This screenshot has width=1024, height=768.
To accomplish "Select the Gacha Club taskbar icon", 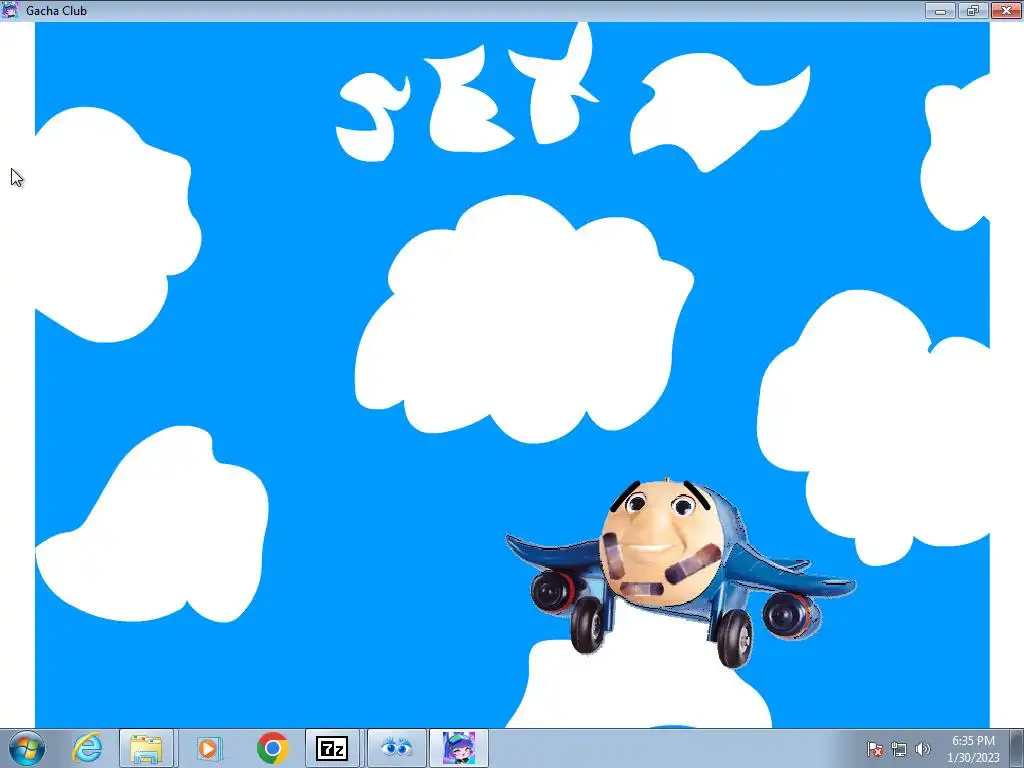I will pyautogui.click(x=458, y=748).
